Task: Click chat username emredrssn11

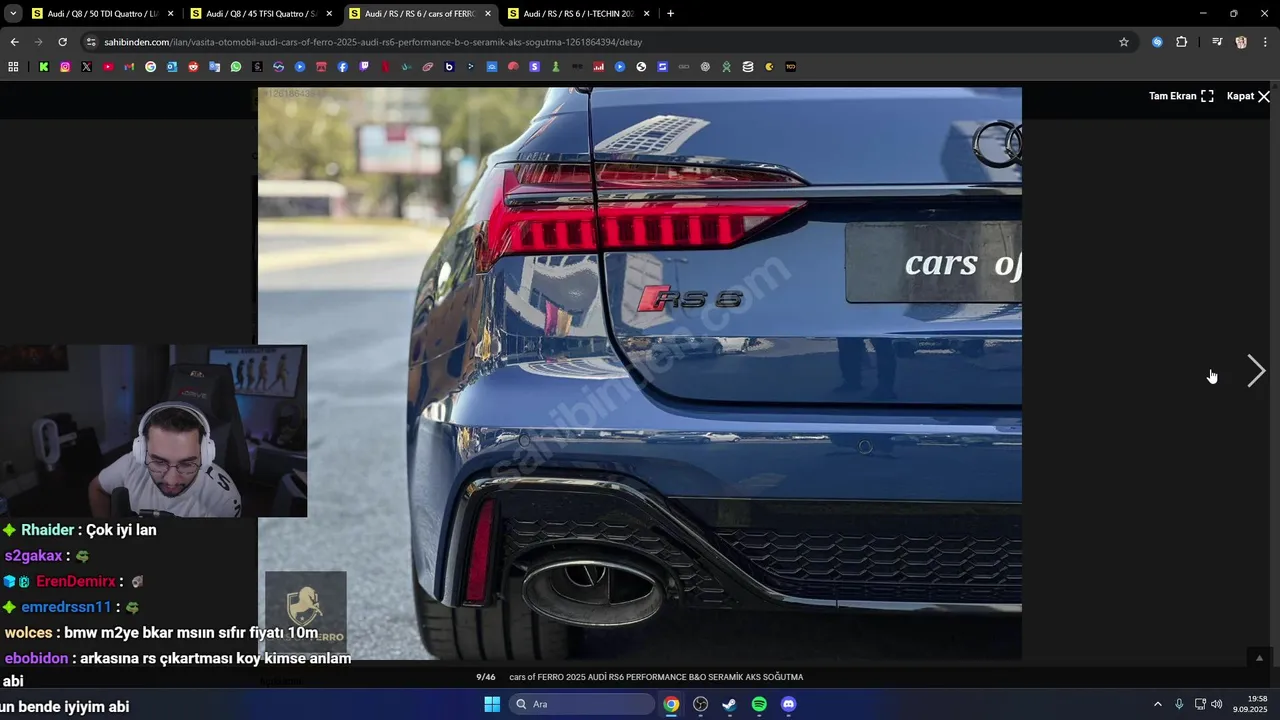Action: tap(66, 607)
